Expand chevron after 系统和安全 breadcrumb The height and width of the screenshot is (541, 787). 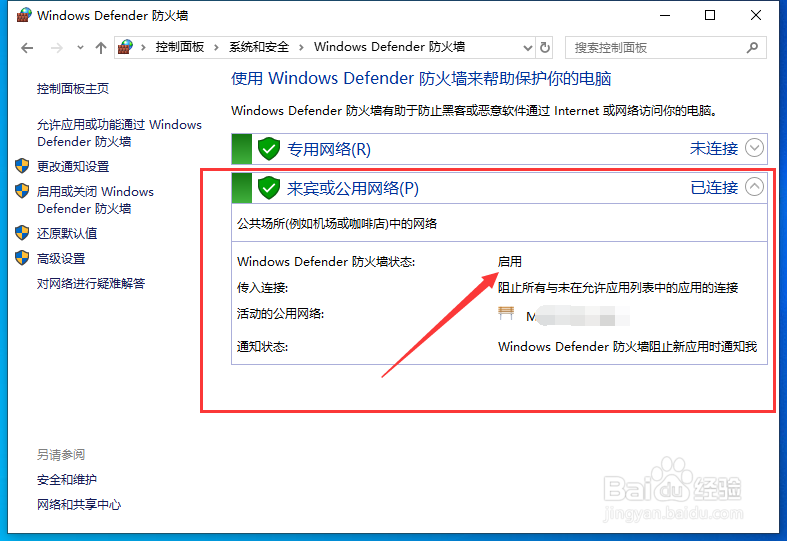[301, 48]
